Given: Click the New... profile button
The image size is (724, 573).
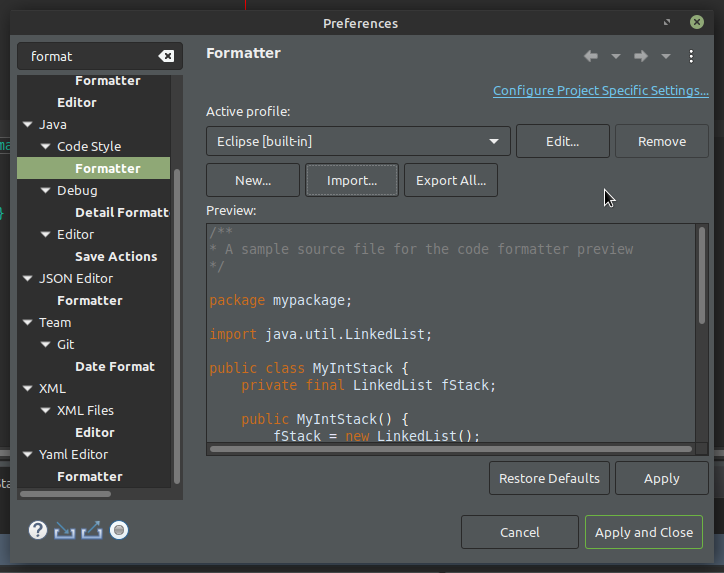Looking at the screenshot, I should 253,180.
